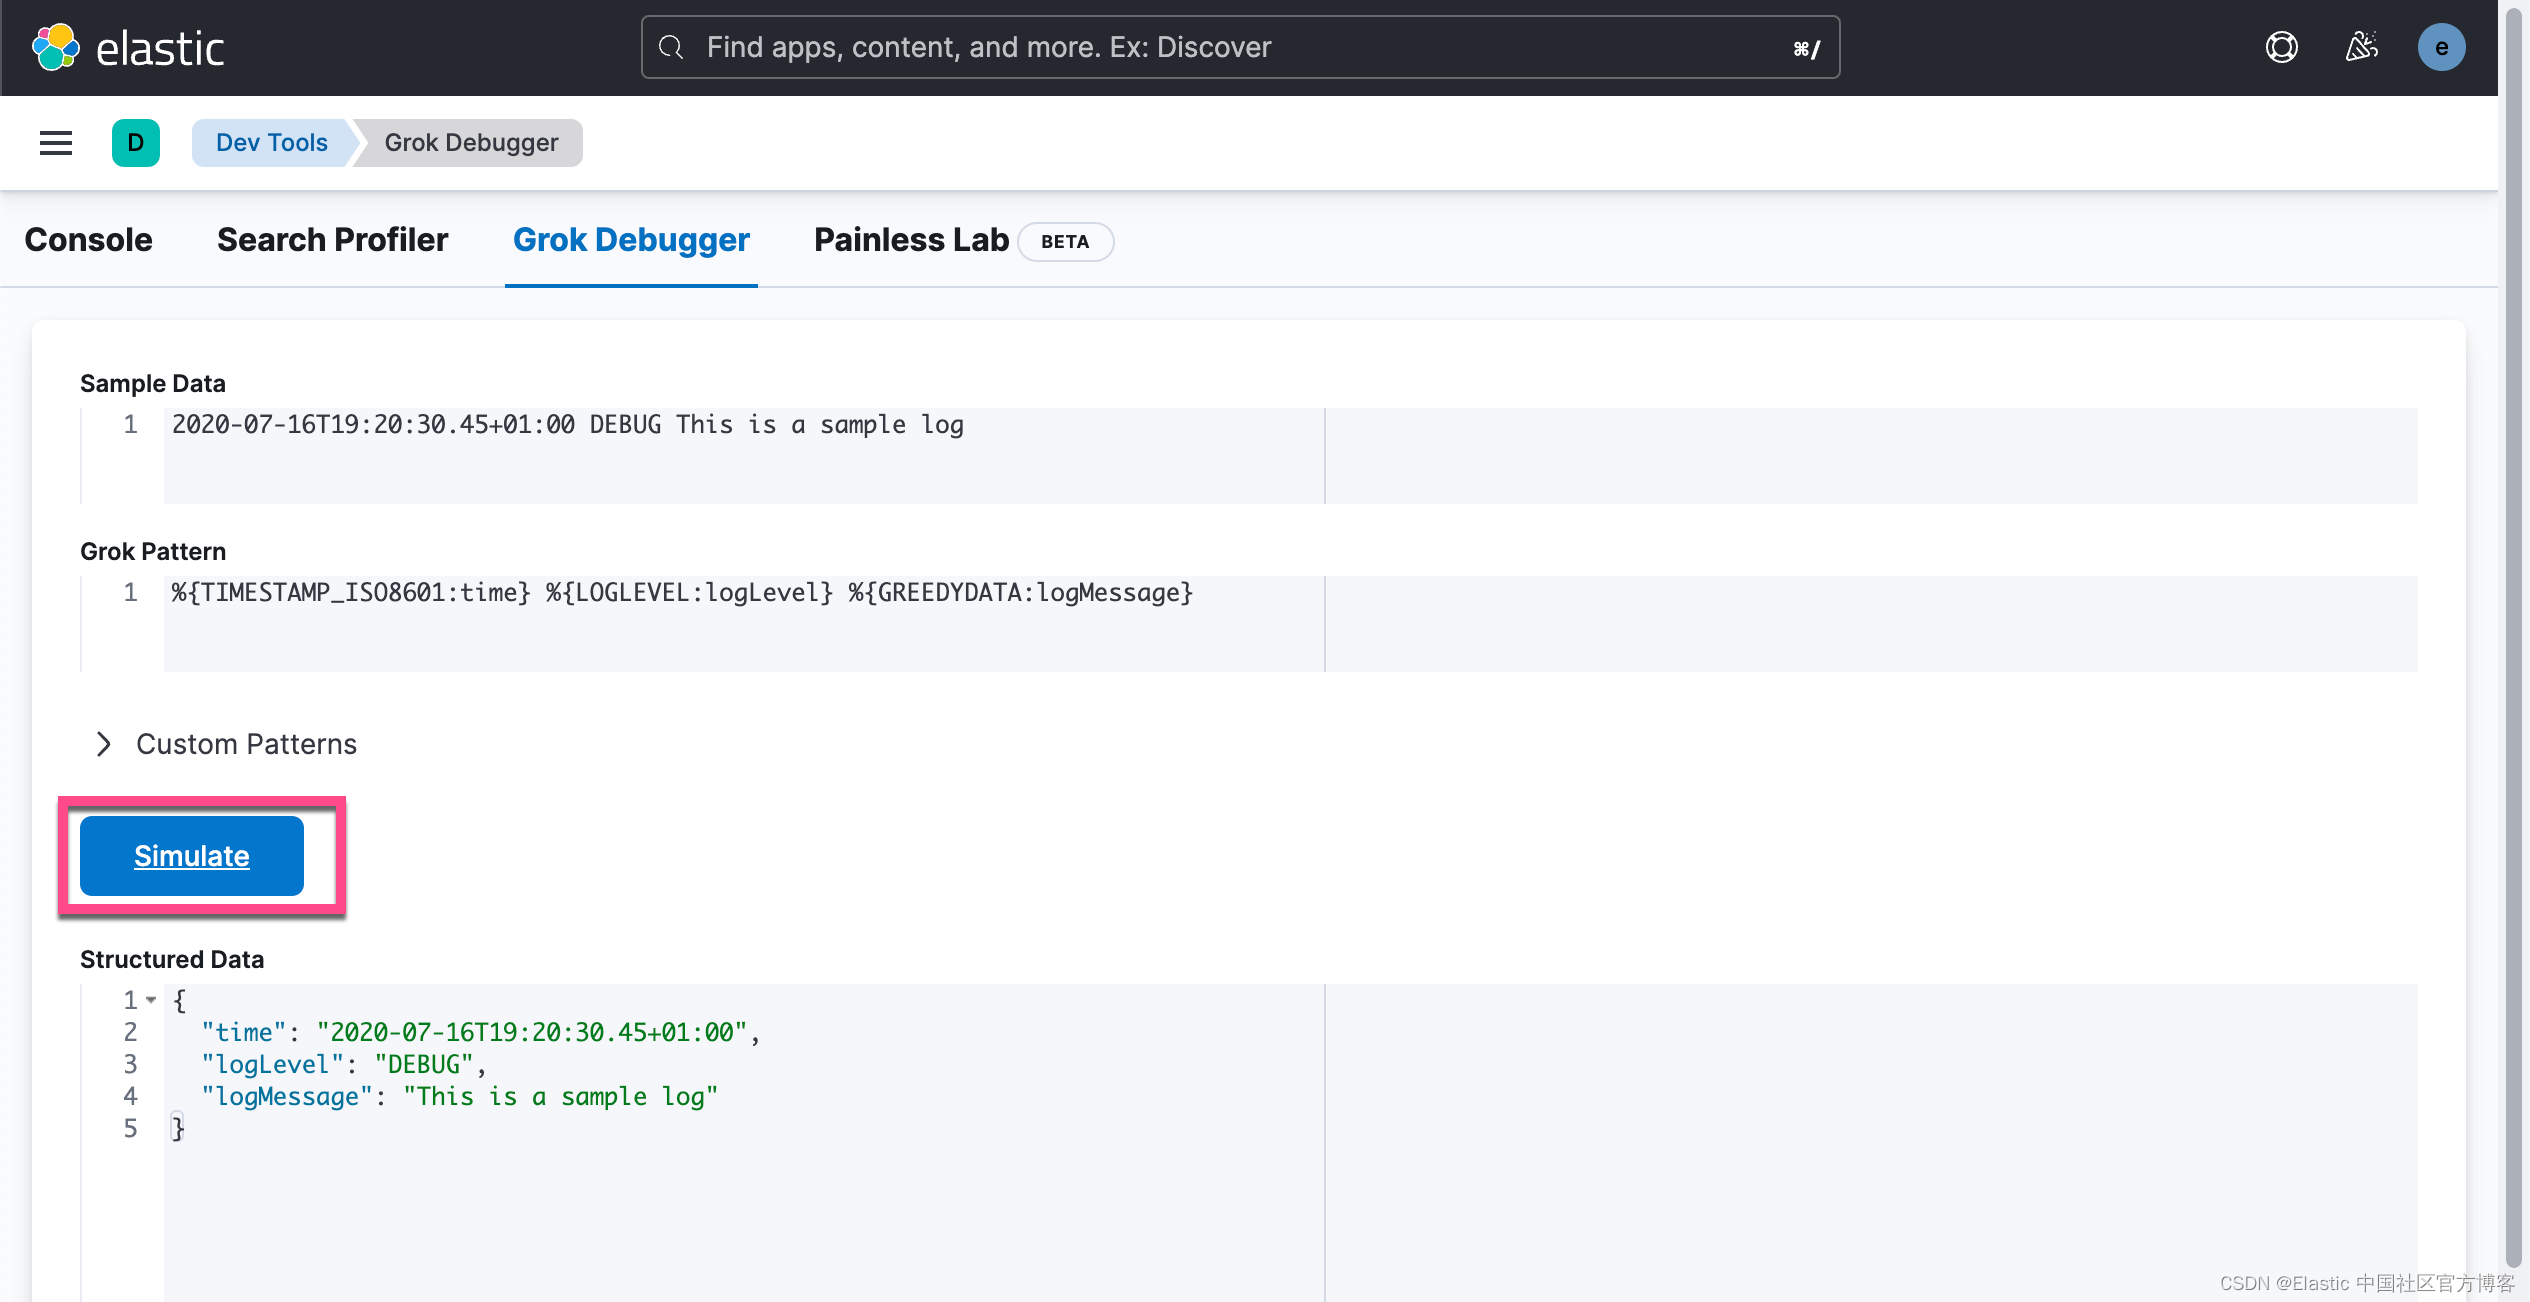Collapse the JSON fold arrow on line 1
The image size is (2530, 1302).
pyautogui.click(x=151, y=1000)
